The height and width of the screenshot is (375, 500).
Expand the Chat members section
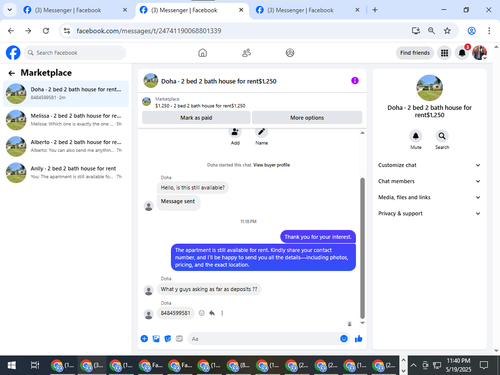pos(429,181)
